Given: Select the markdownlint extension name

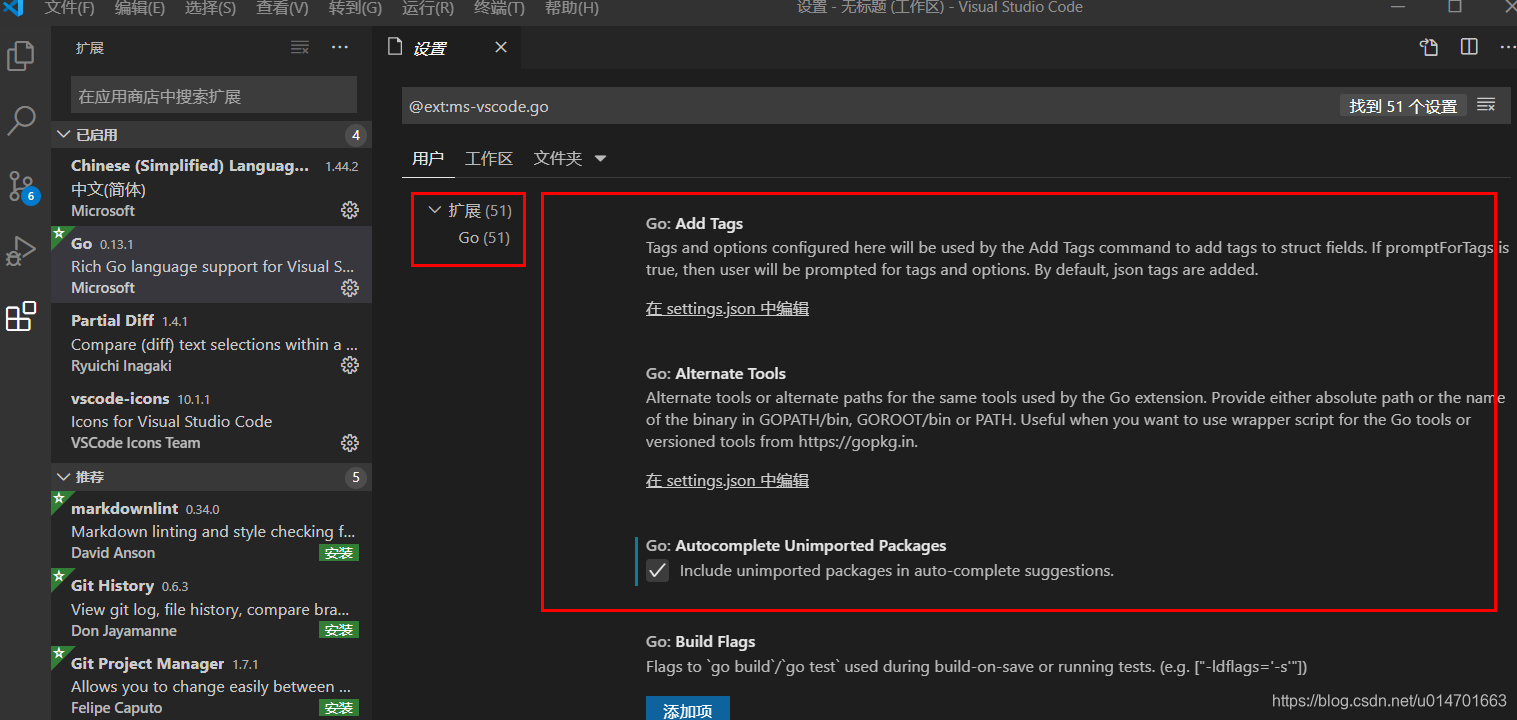Looking at the screenshot, I should pos(124,508).
